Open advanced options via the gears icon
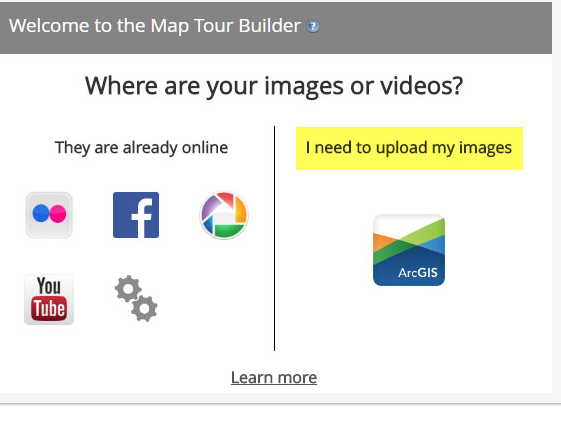The height and width of the screenshot is (430, 561). pyautogui.click(x=136, y=298)
